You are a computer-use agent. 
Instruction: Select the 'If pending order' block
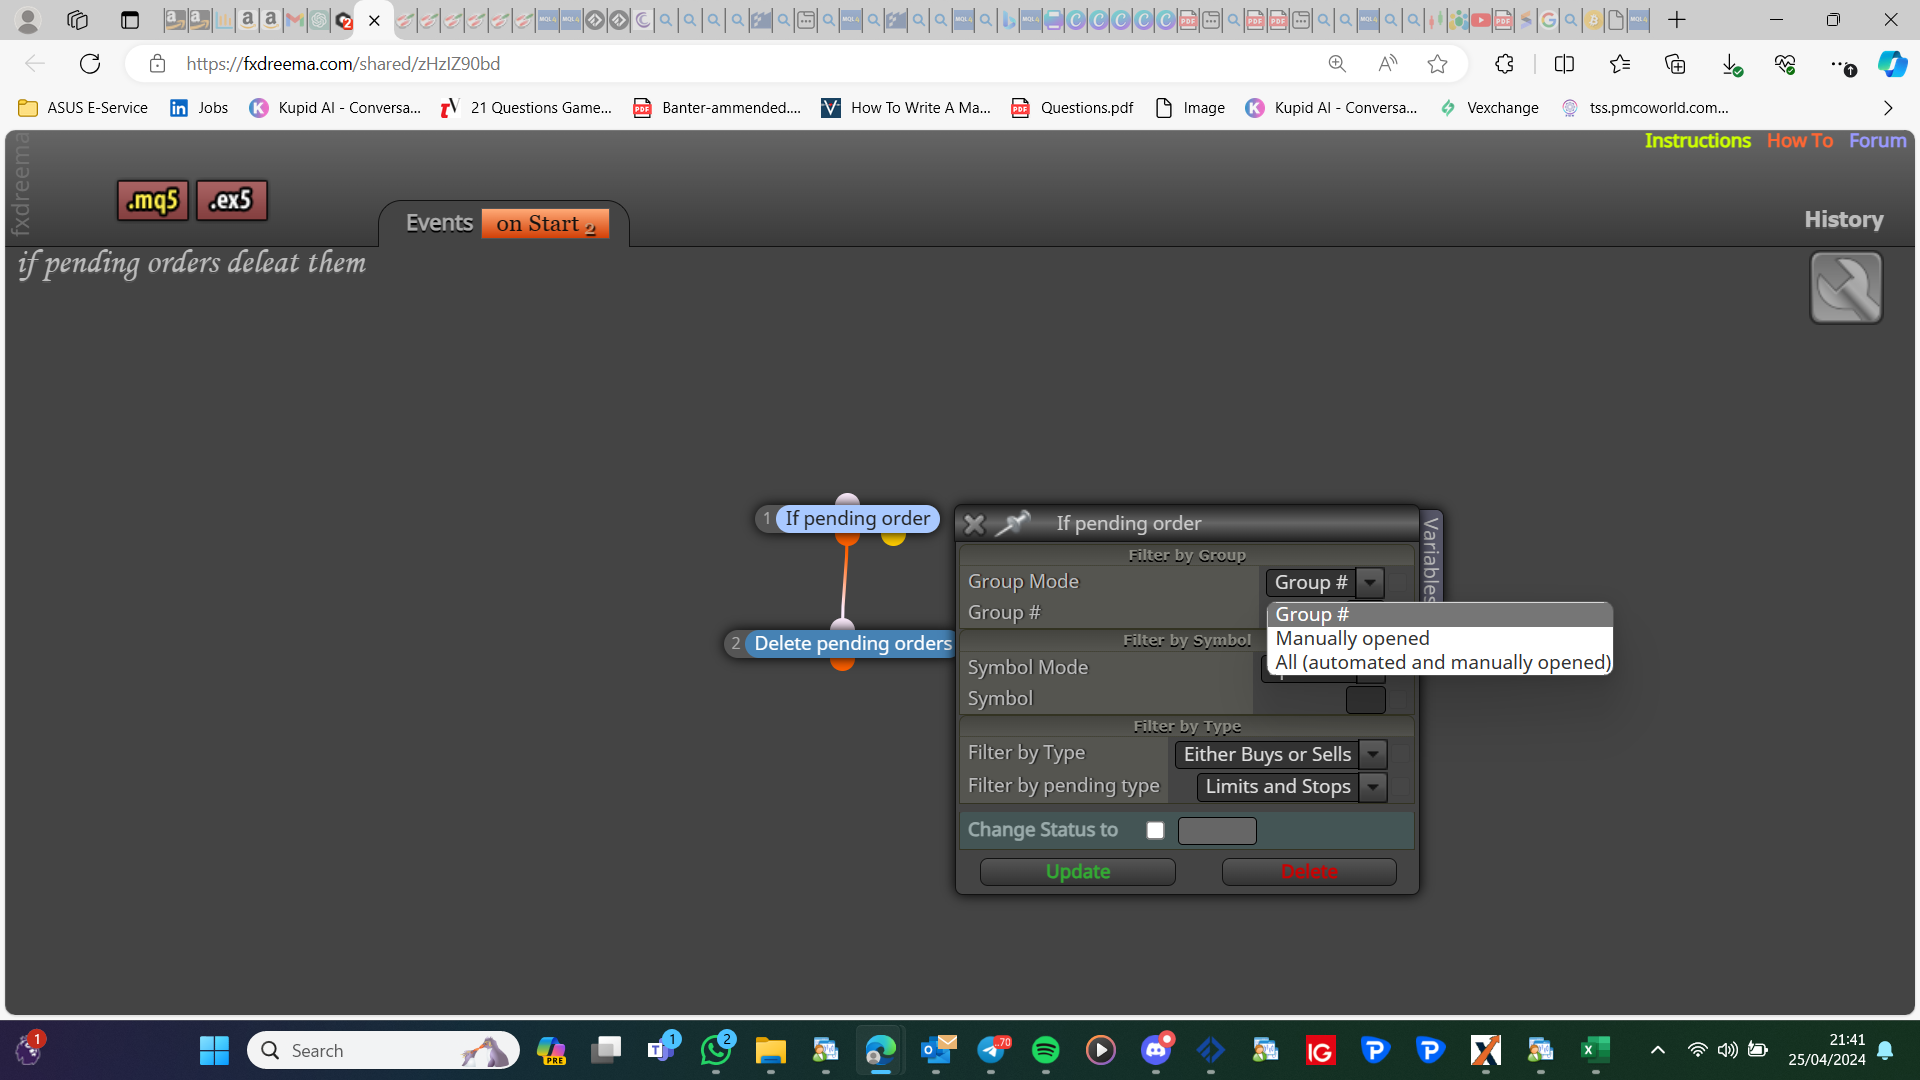(x=857, y=519)
